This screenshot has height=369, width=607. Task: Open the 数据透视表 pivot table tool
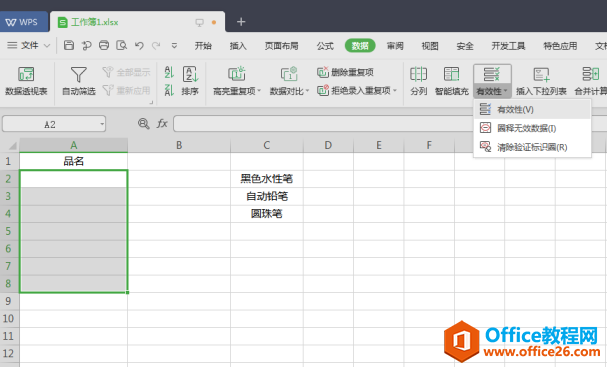(x=26, y=81)
